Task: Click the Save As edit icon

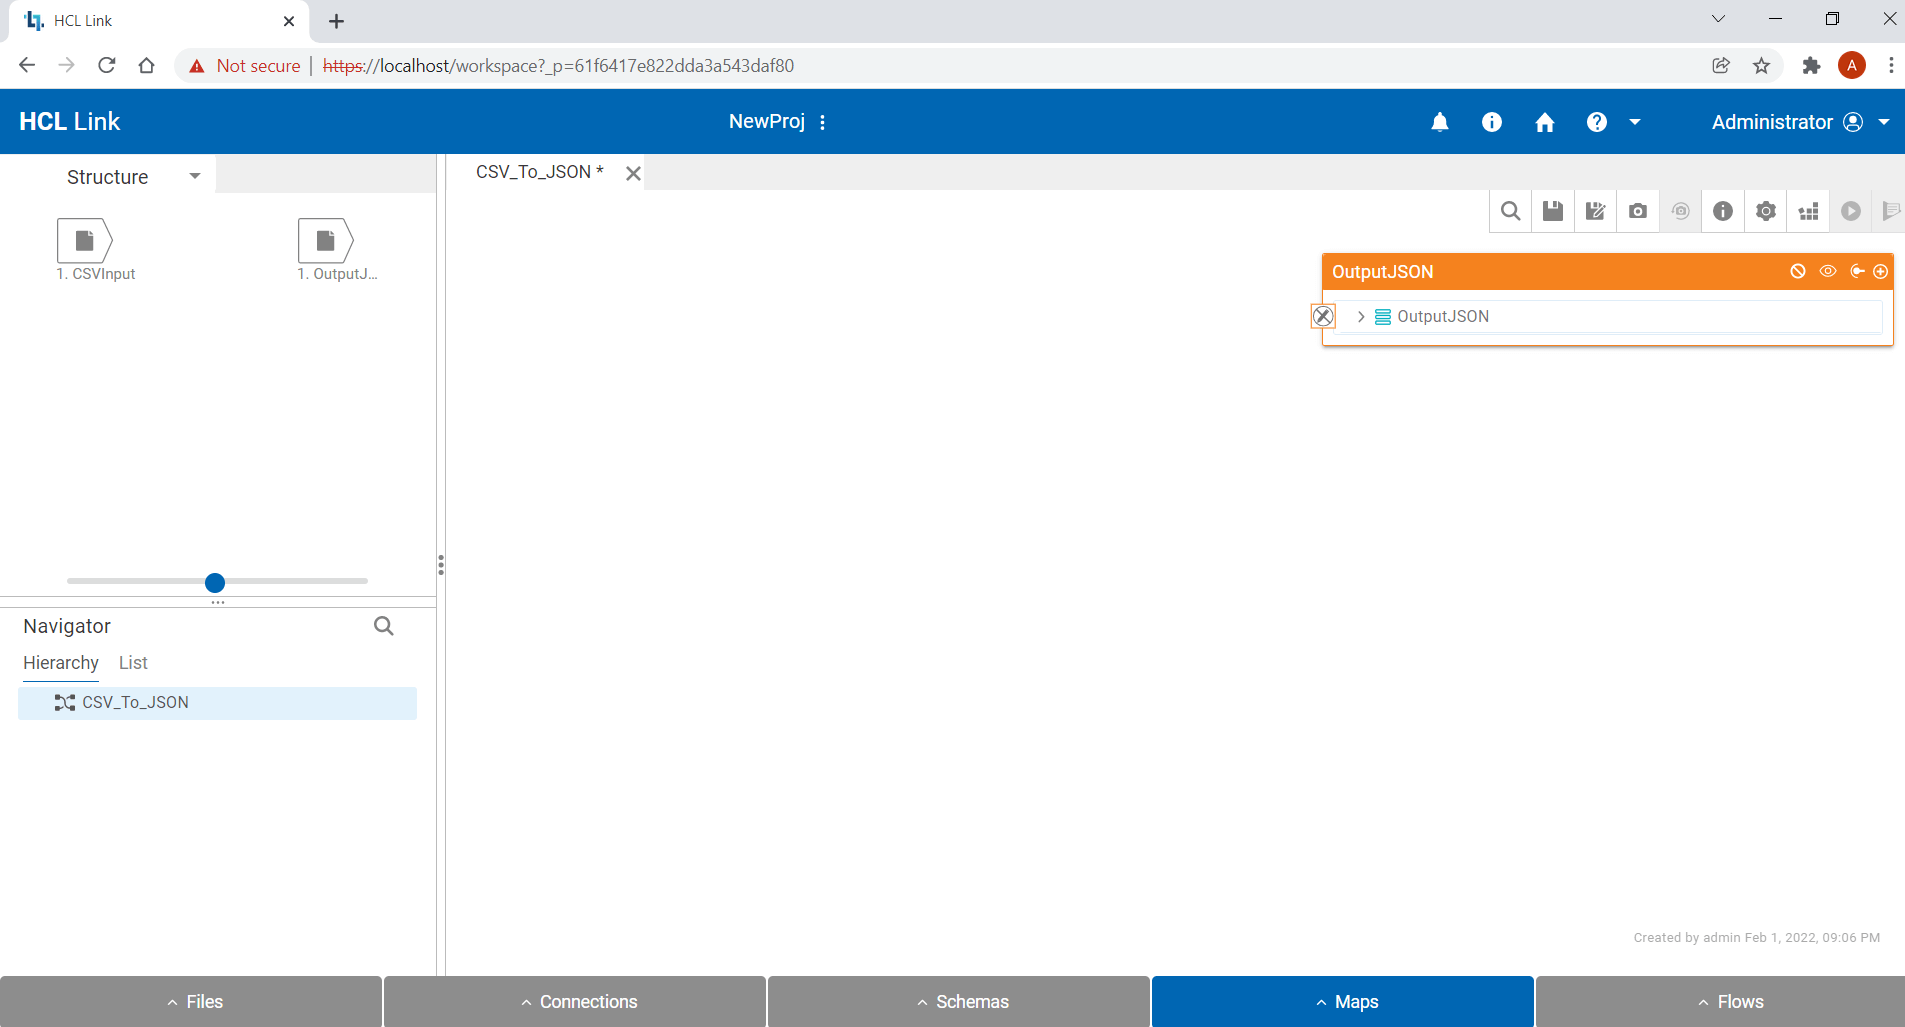Action: 1596,211
